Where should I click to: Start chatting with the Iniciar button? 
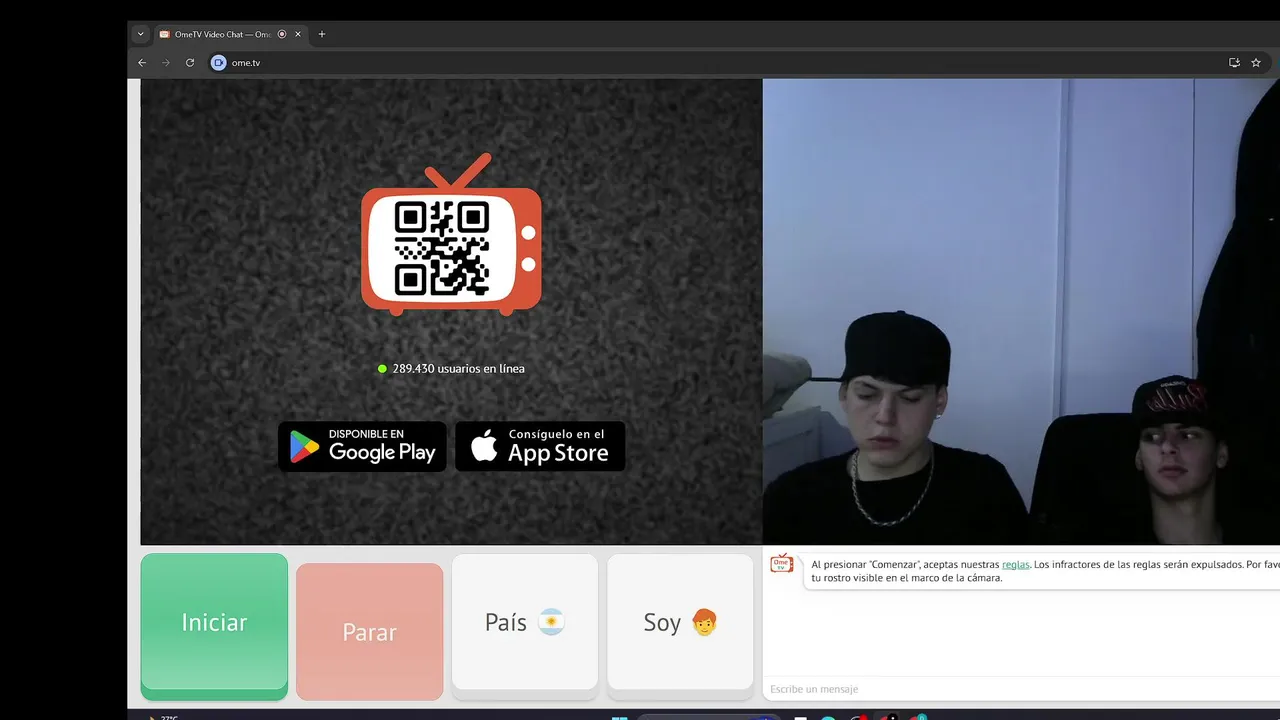(x=214, y=626)
